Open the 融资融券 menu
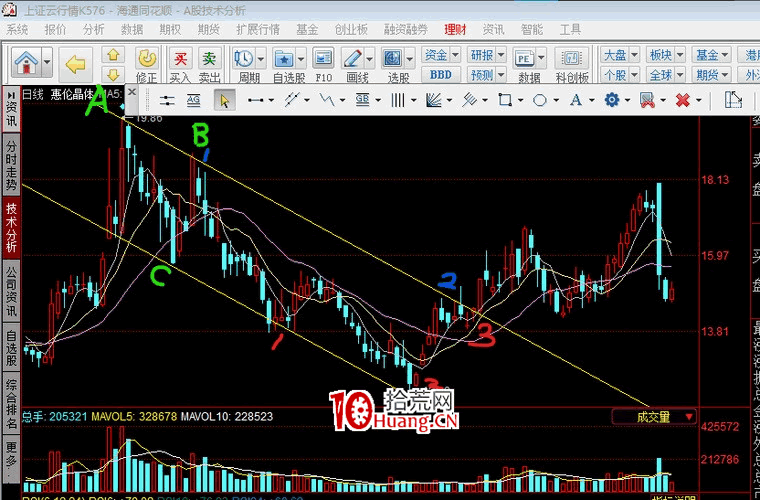This screenshot has height=500, width=760. [x=406, y=30]
